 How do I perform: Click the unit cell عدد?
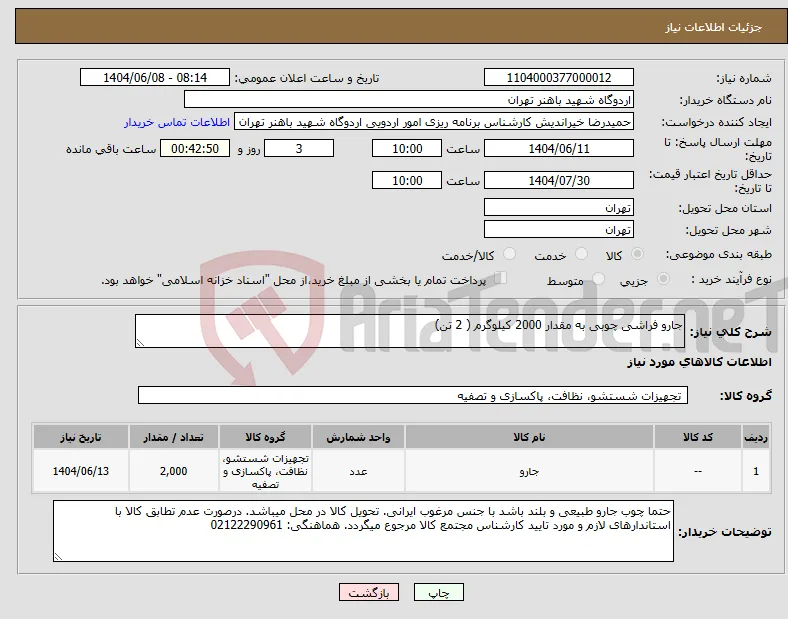pyautogui.click(x=358, y=471)
